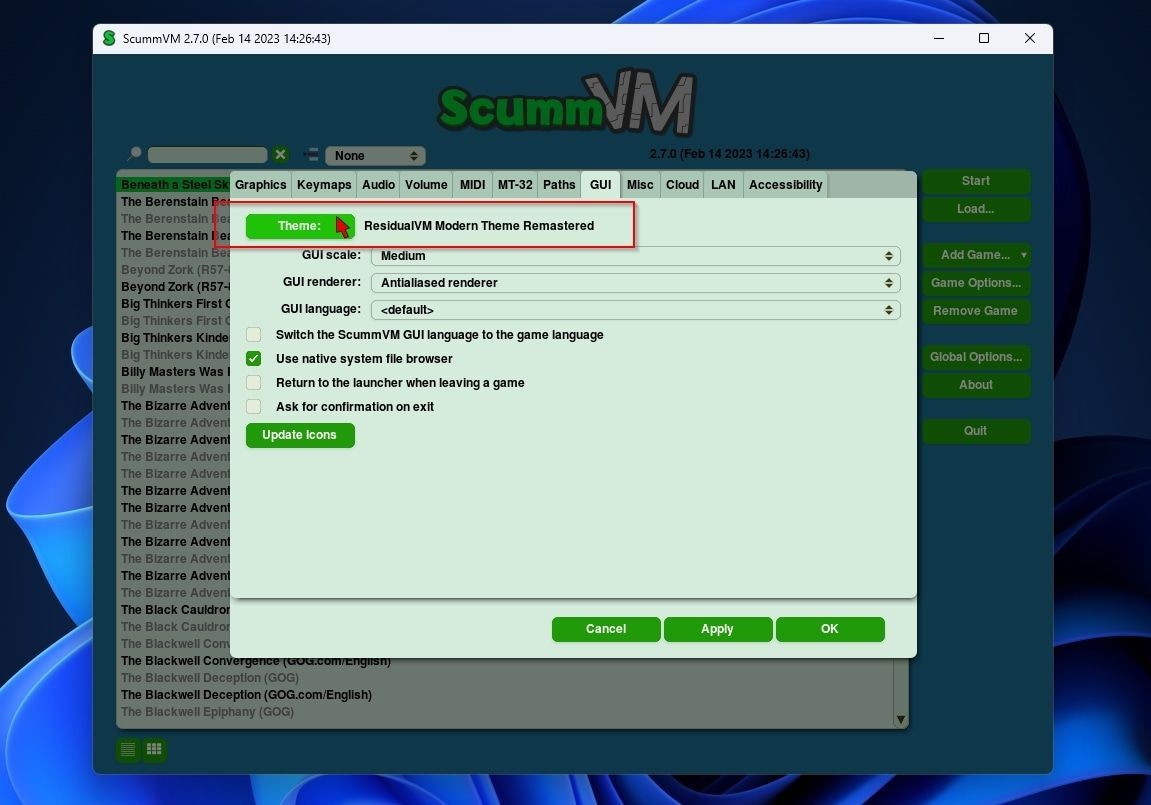Switch to the Graphics tab
Viewport: 1151px width, 805px height.
pos(261,185)
